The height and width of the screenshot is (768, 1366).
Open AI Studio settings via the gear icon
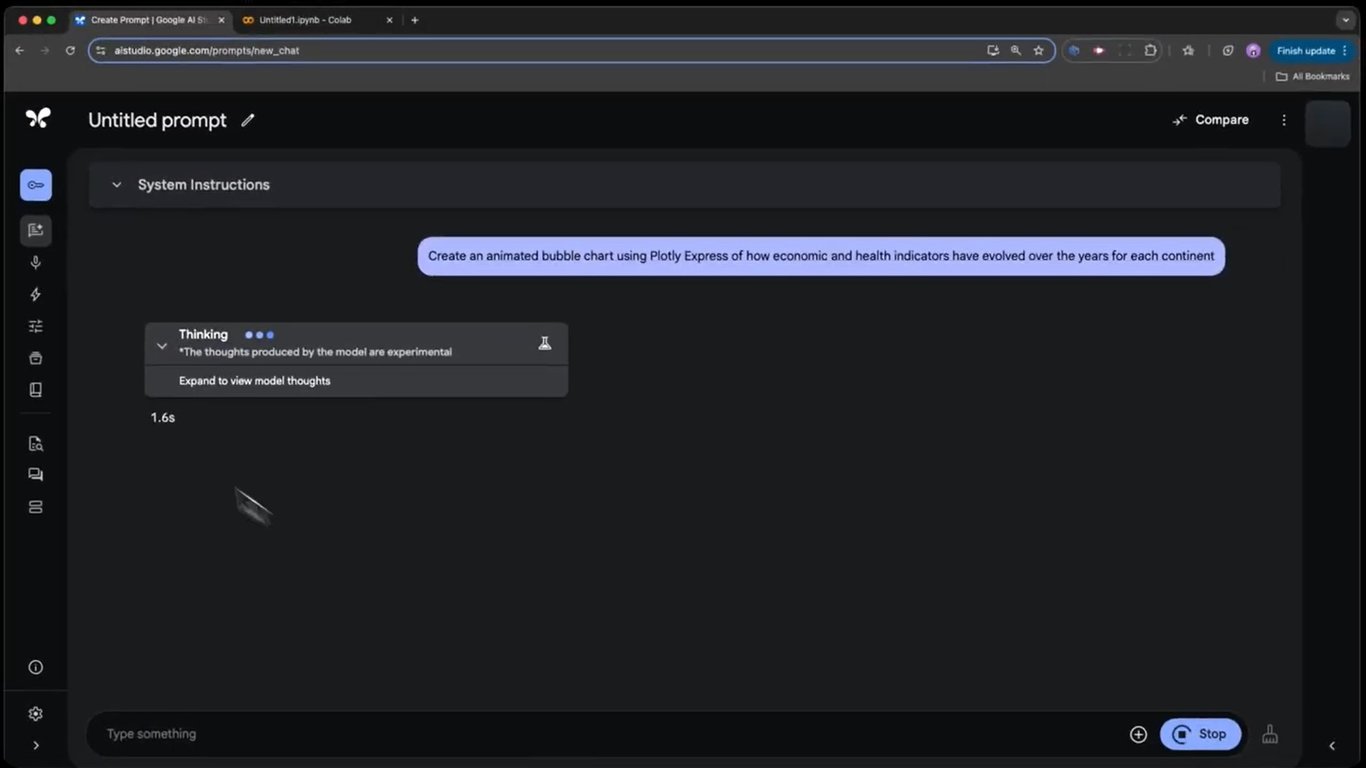coord(35,713)
